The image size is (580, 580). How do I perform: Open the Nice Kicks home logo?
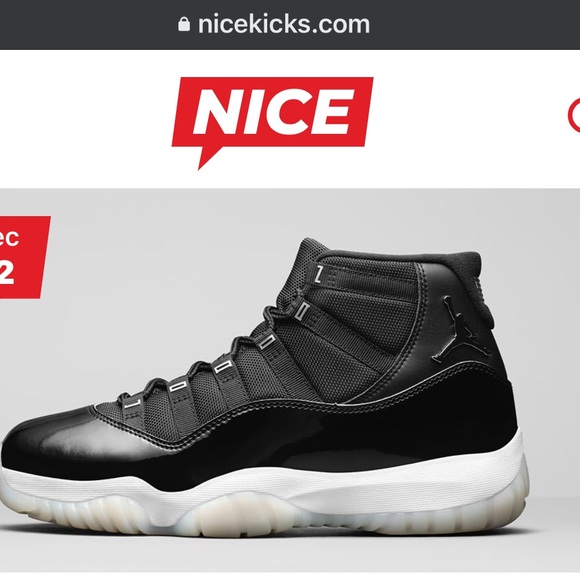point(273,123)
